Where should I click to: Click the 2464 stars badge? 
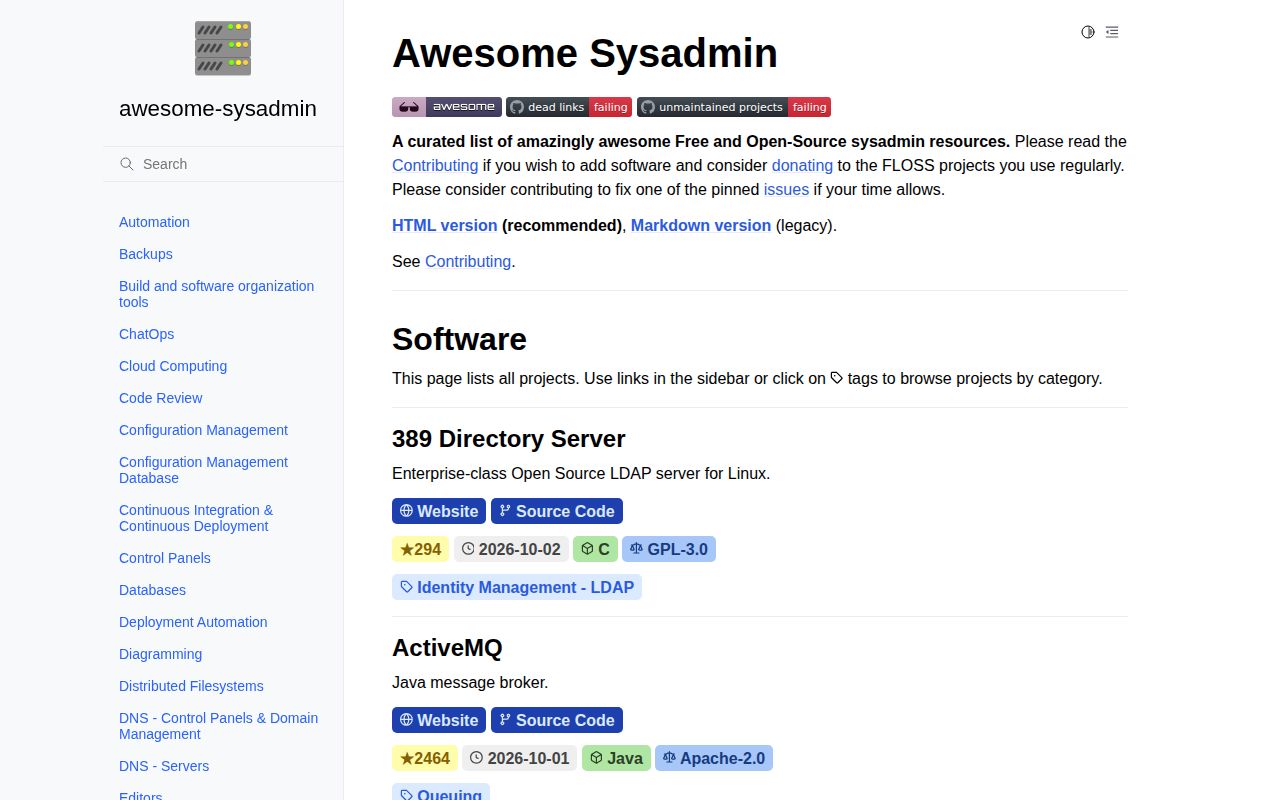click(425, 758)
